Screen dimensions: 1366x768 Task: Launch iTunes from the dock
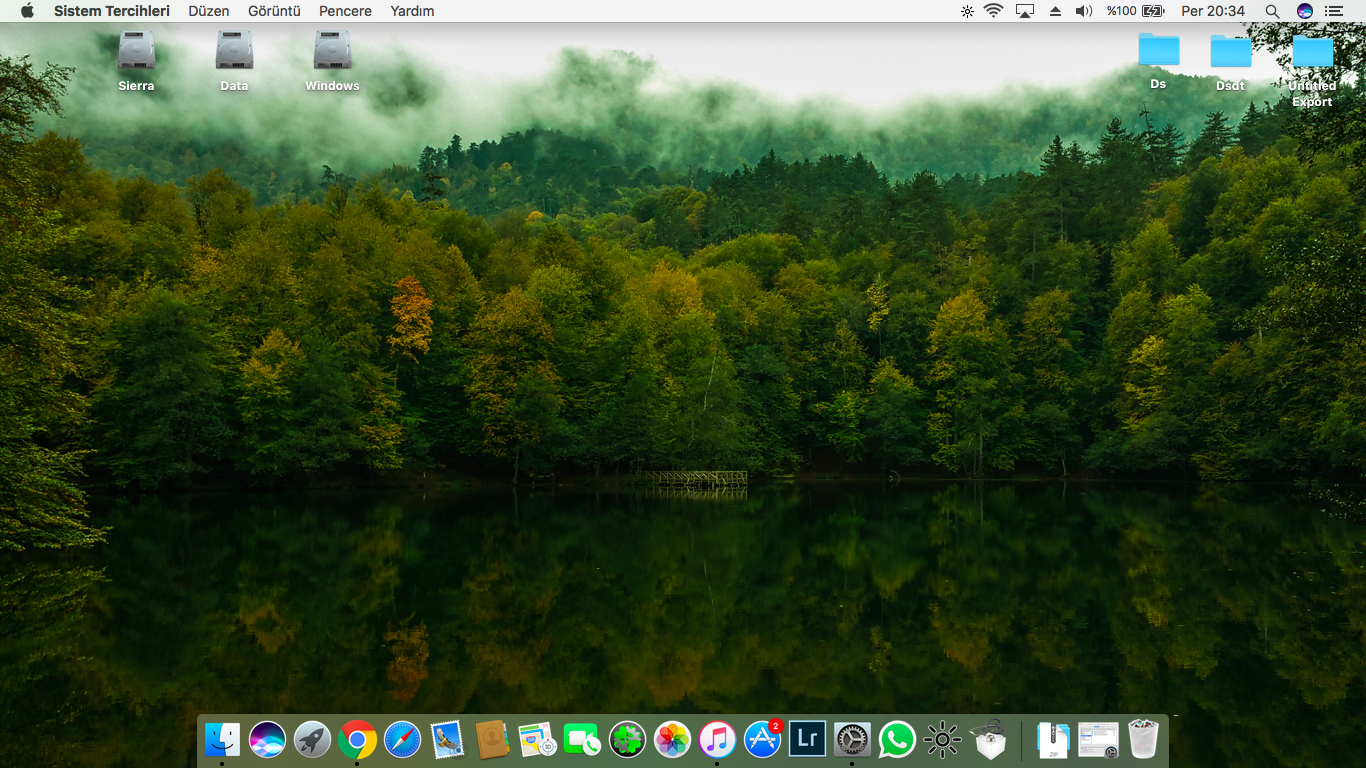(x=717, y=740)
